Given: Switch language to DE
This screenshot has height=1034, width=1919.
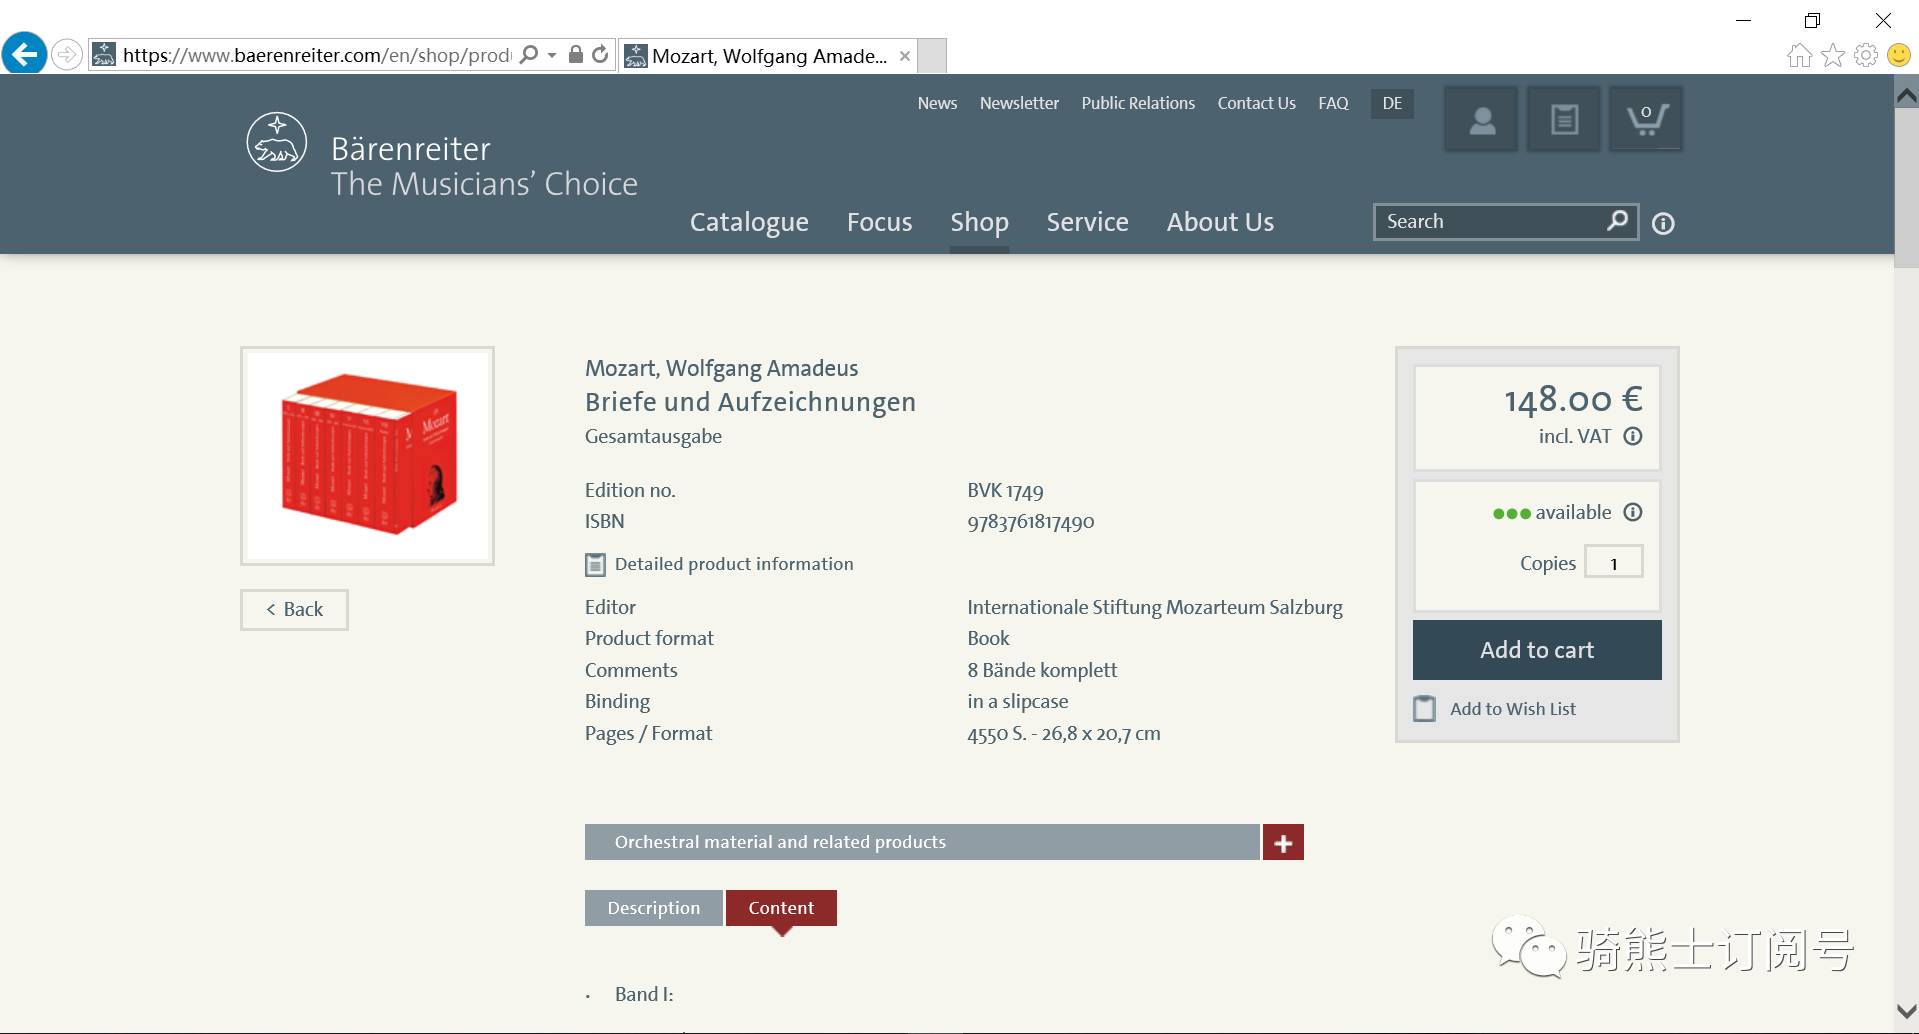Looking at the screenshot, I should point(1392,103).
